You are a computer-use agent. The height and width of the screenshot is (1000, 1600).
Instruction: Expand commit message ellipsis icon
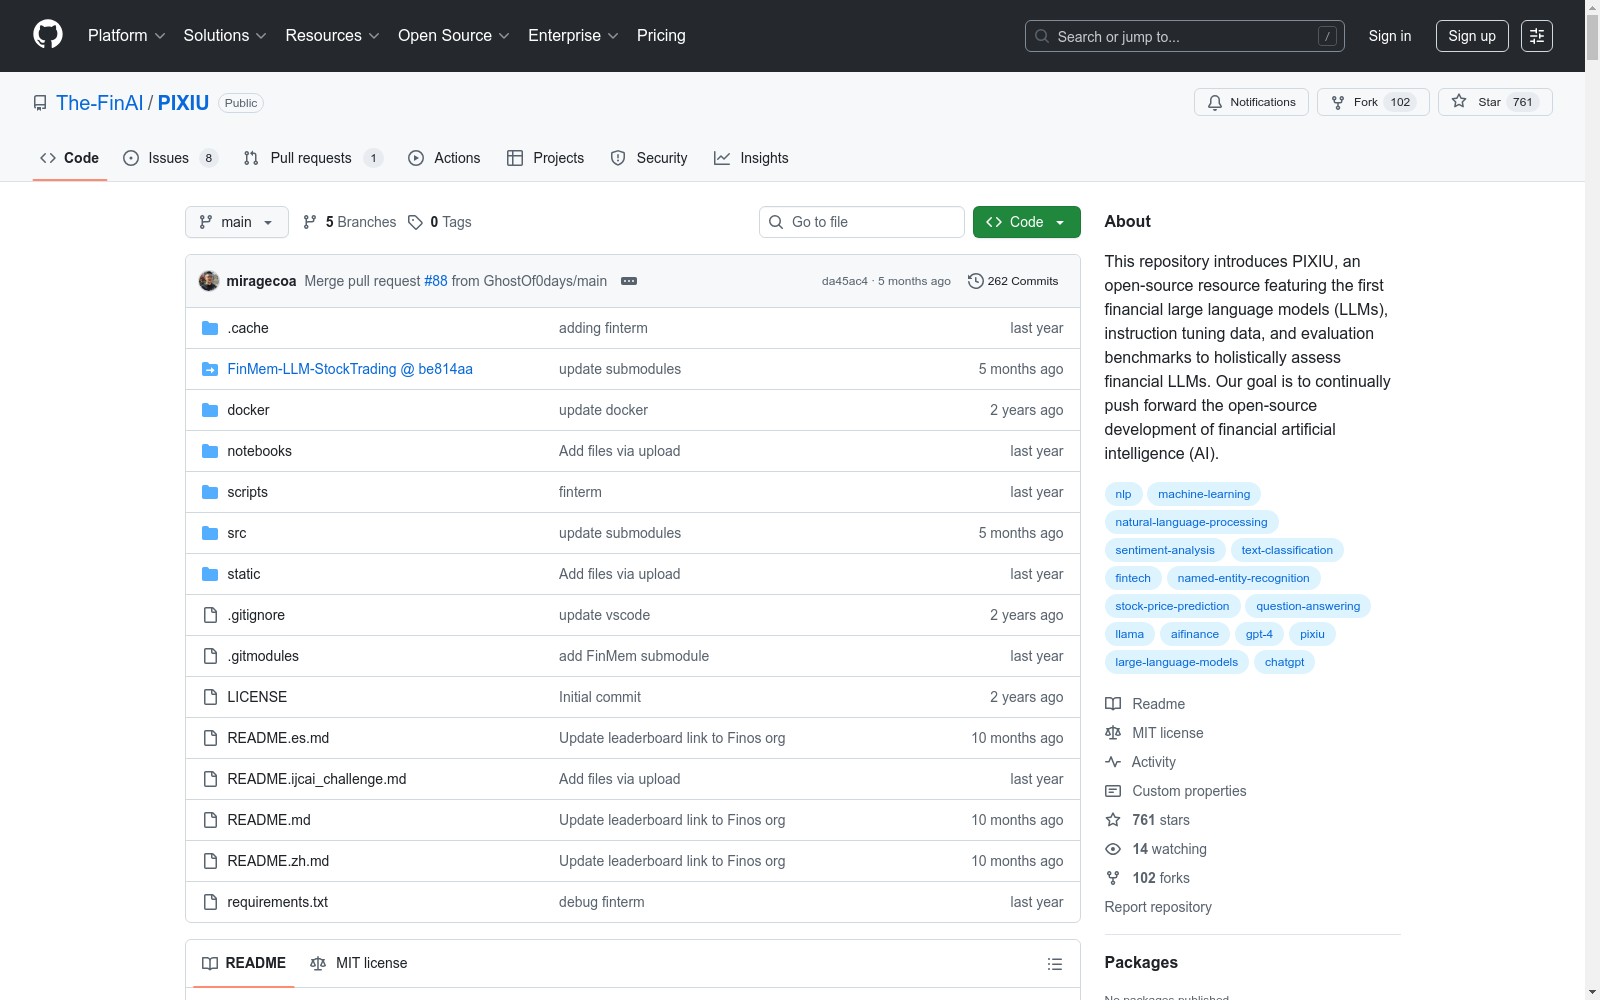point(629,281)
